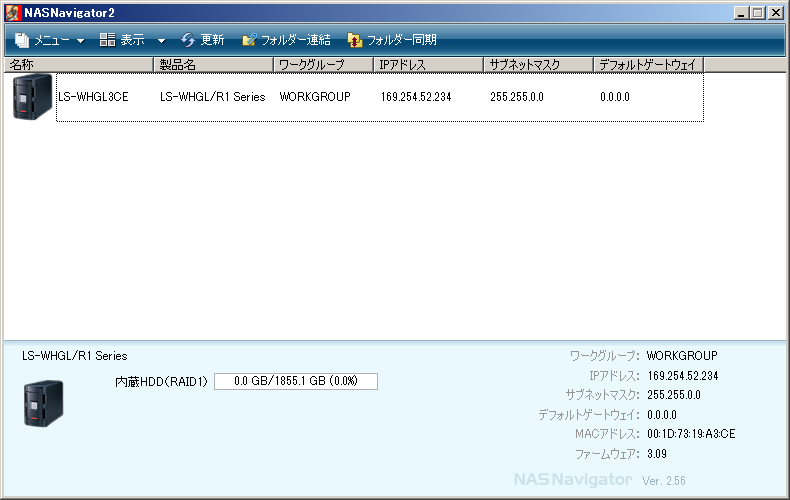This screenshot has width=790, height=500.
Task: Click subnet mask value in details panel
Action: [x=674, y=395]
